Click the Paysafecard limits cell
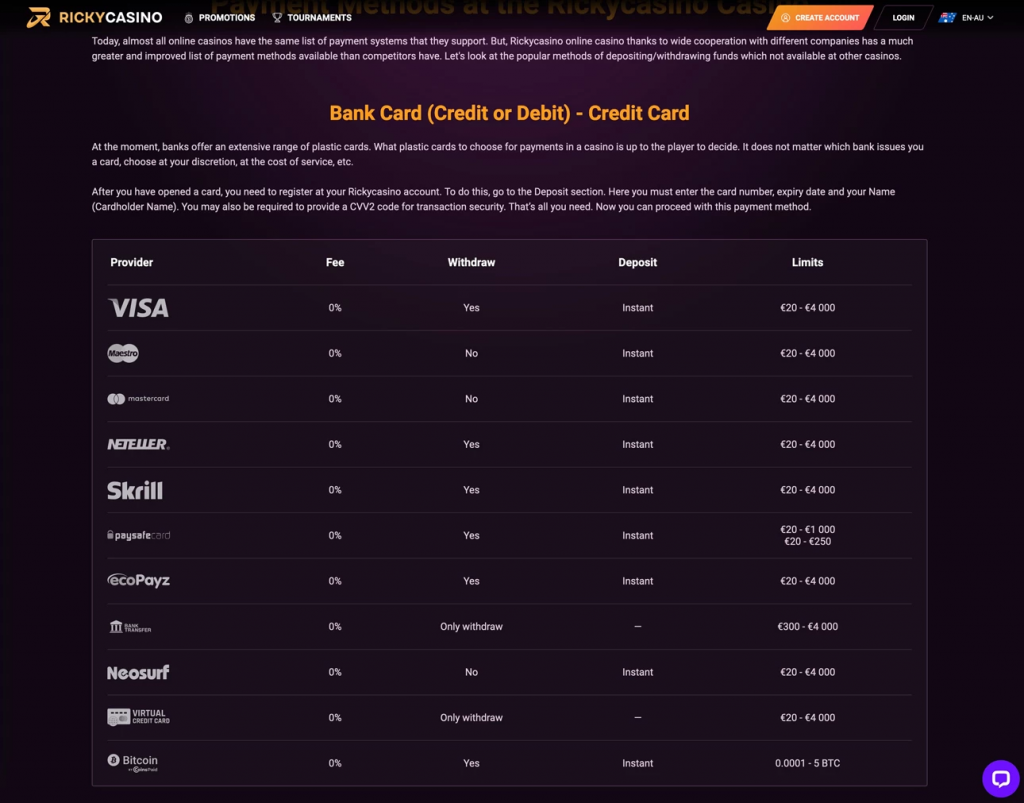The width and height of the screenshot is (1024, 803). point(808,535)
